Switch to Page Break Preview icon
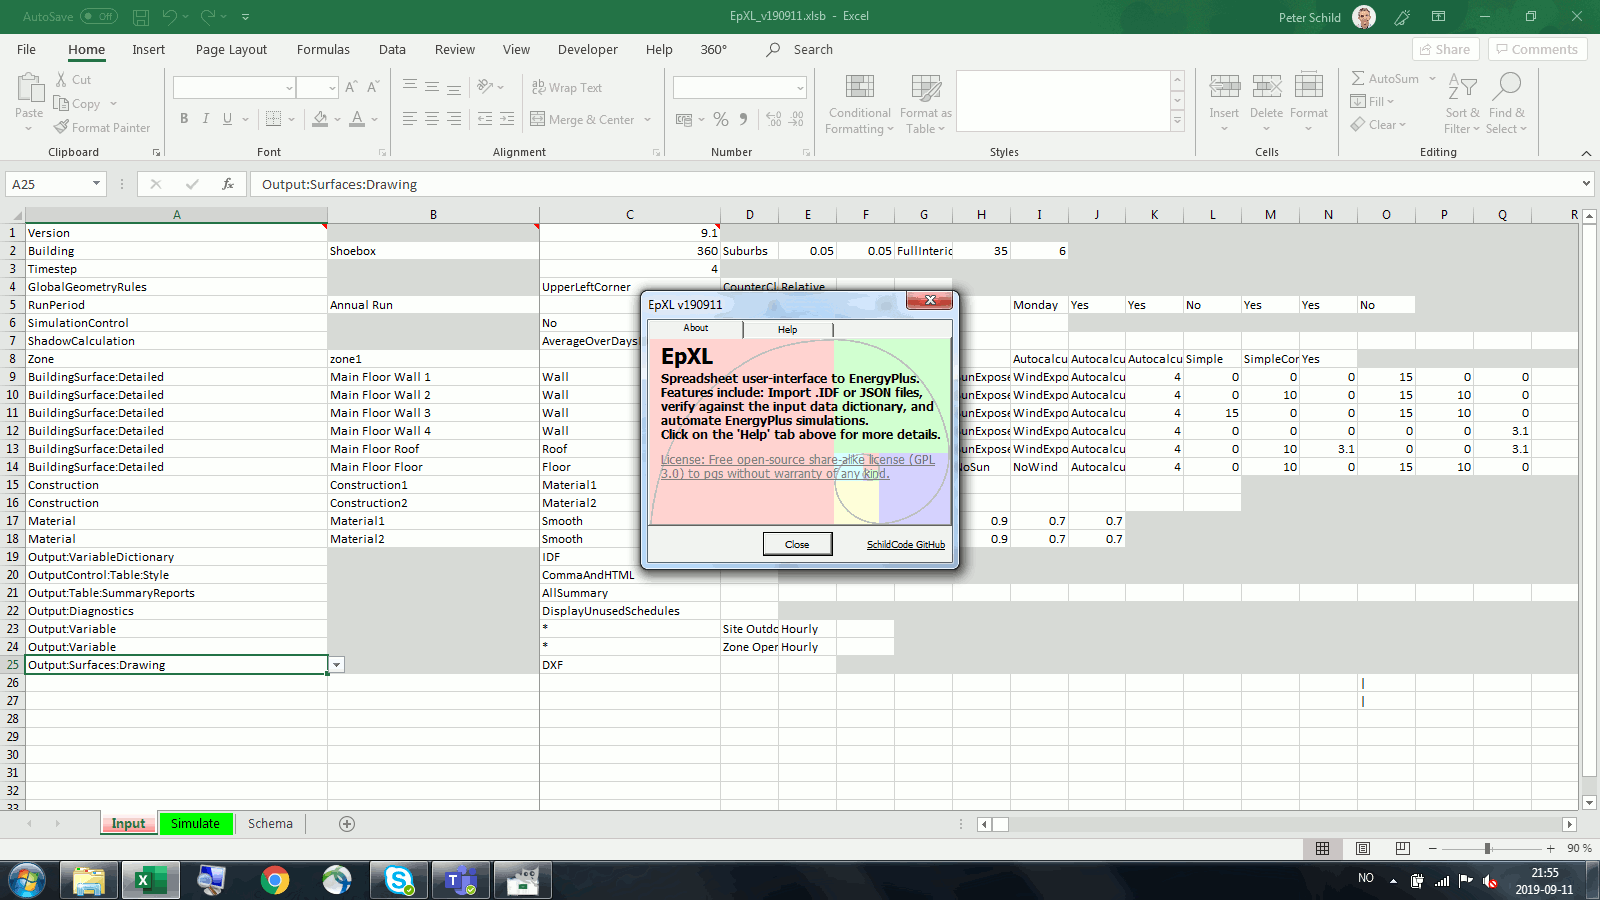 (1403, 848)
